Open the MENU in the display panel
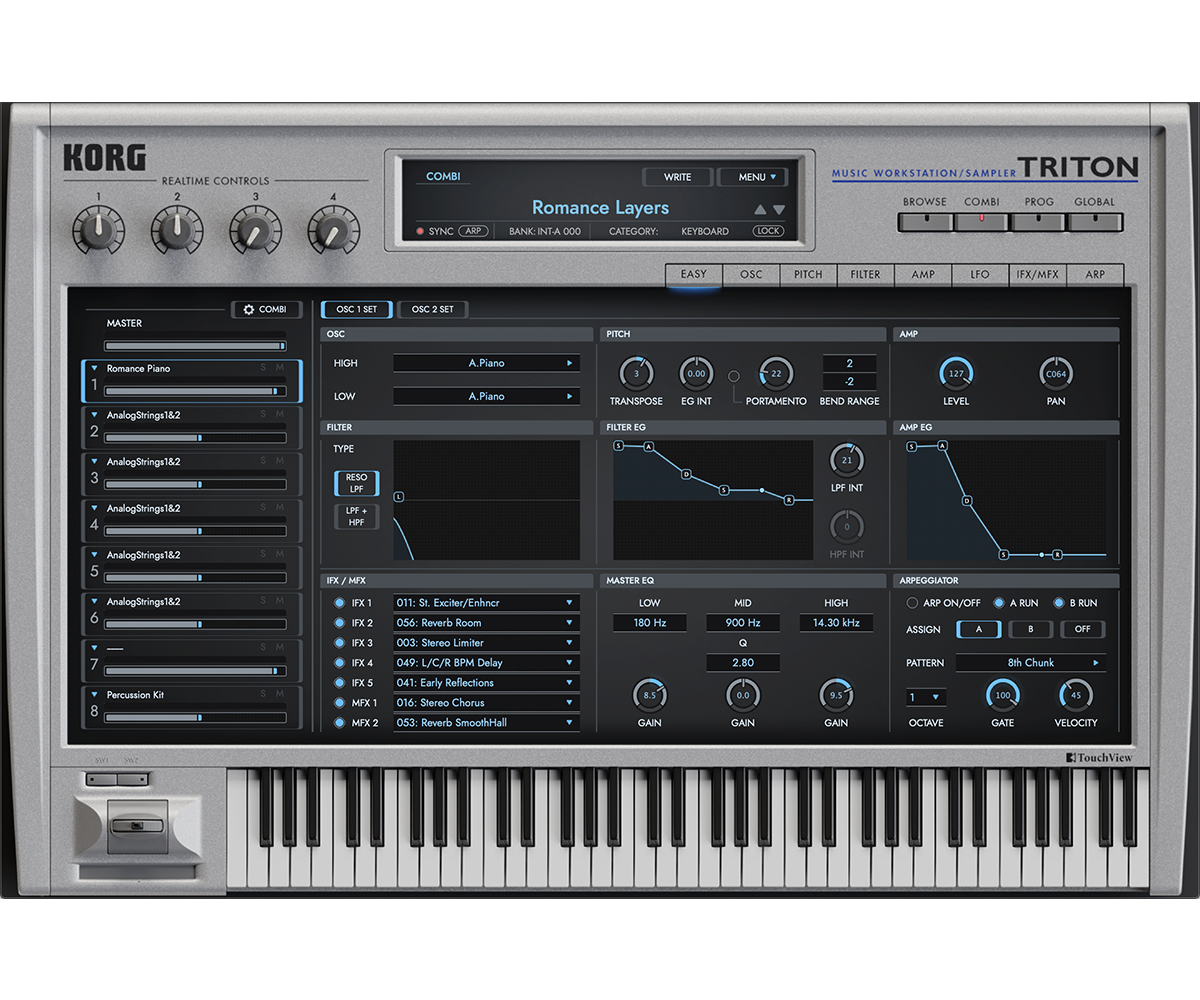The image size is (1200, 1000). pos(752,177)
